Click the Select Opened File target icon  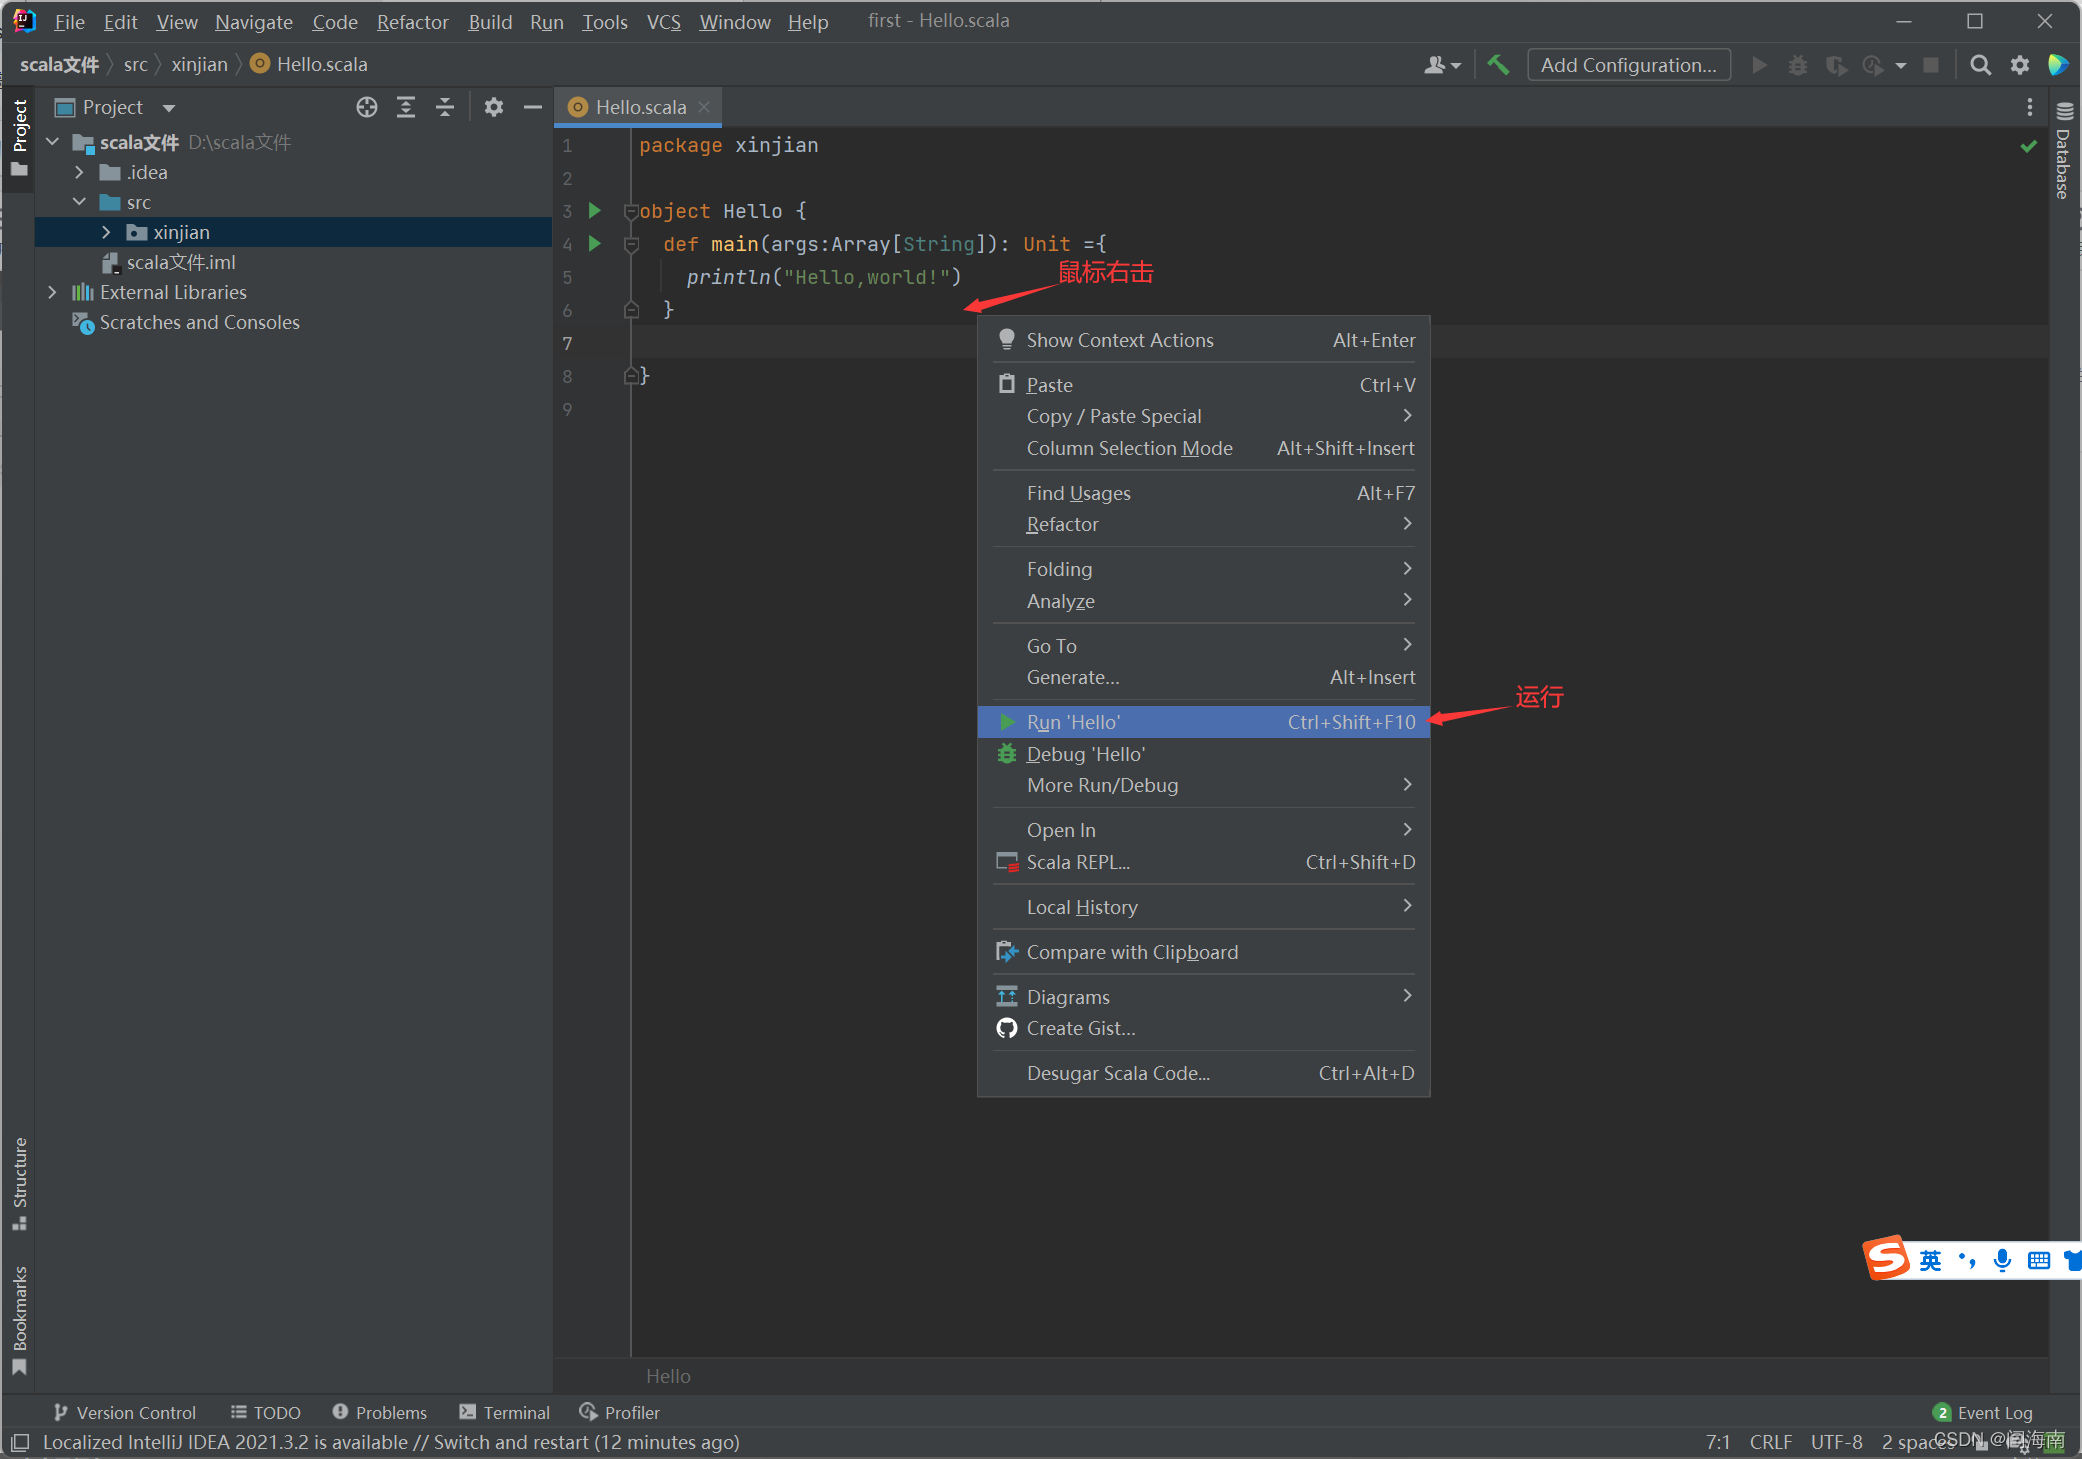point(367,107)
